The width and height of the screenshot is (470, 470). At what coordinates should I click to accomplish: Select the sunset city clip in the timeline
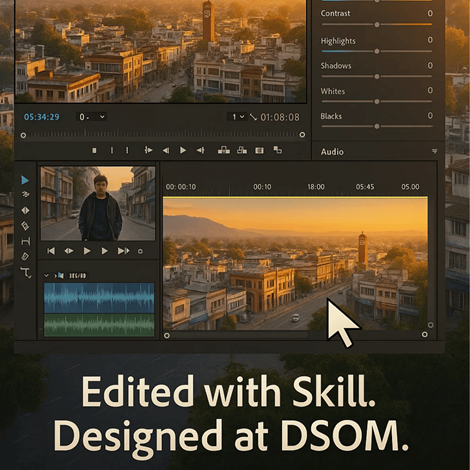[x=295, y=264]
